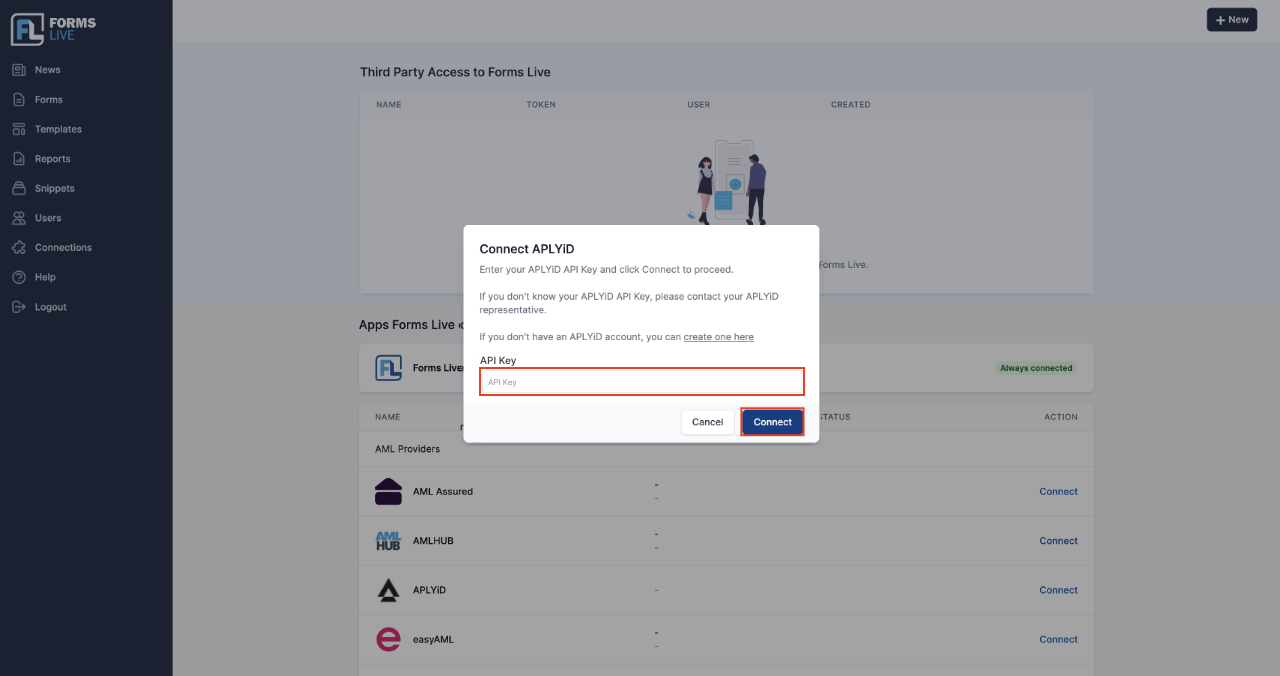1280x676 pixels.
Task: Cancel the Connect APLYiD dialog
Action: point(707,422)
